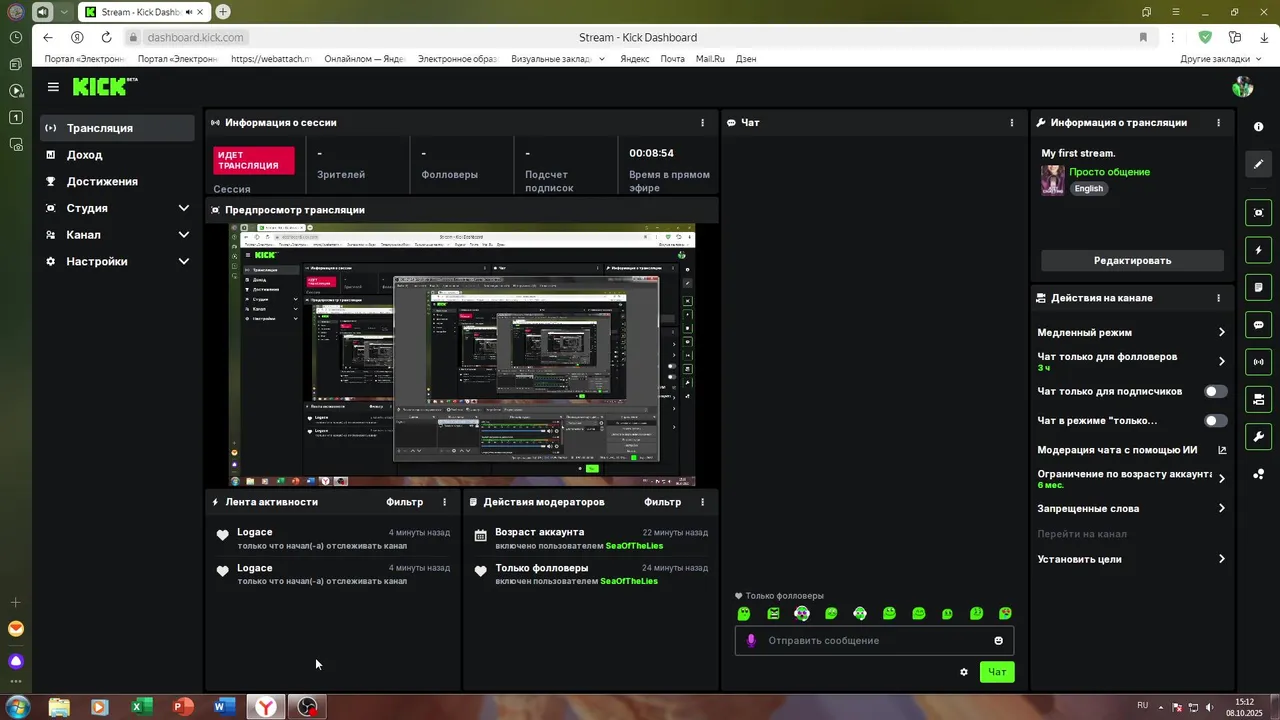Select Достижения in sidebar
The width and height of the screenshot is (1280, 720).
tap(118, 181)
